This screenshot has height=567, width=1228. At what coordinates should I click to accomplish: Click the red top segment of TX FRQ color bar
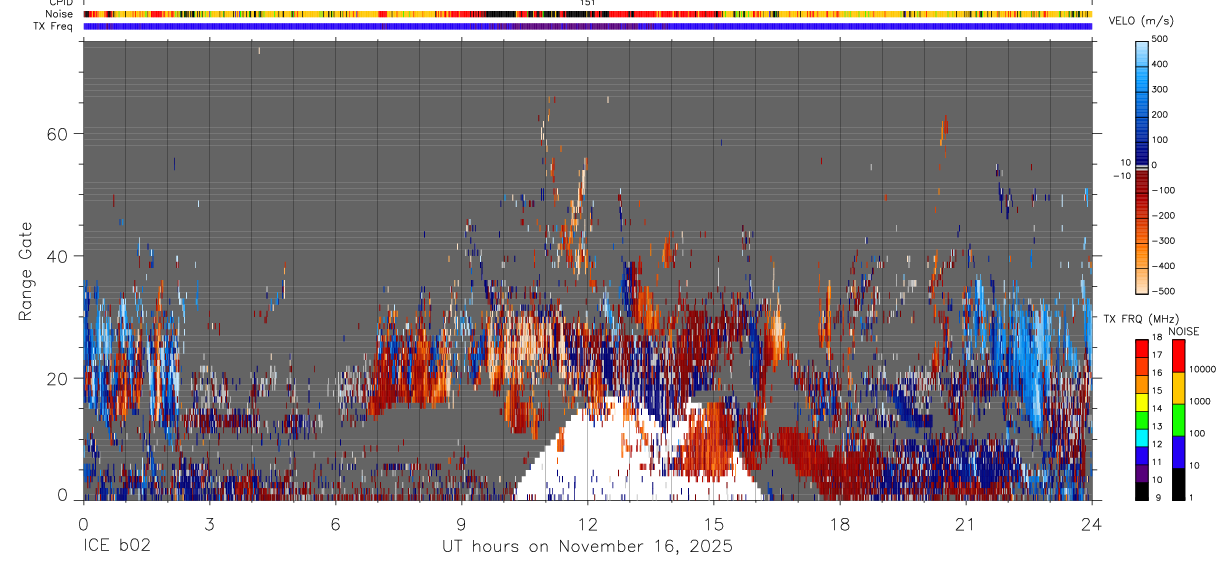pos(1142,348)
